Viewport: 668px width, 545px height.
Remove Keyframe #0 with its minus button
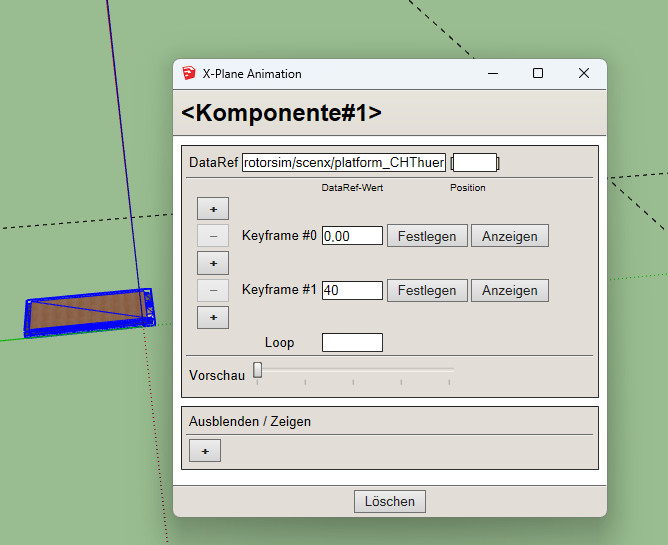tap(213, 236)
